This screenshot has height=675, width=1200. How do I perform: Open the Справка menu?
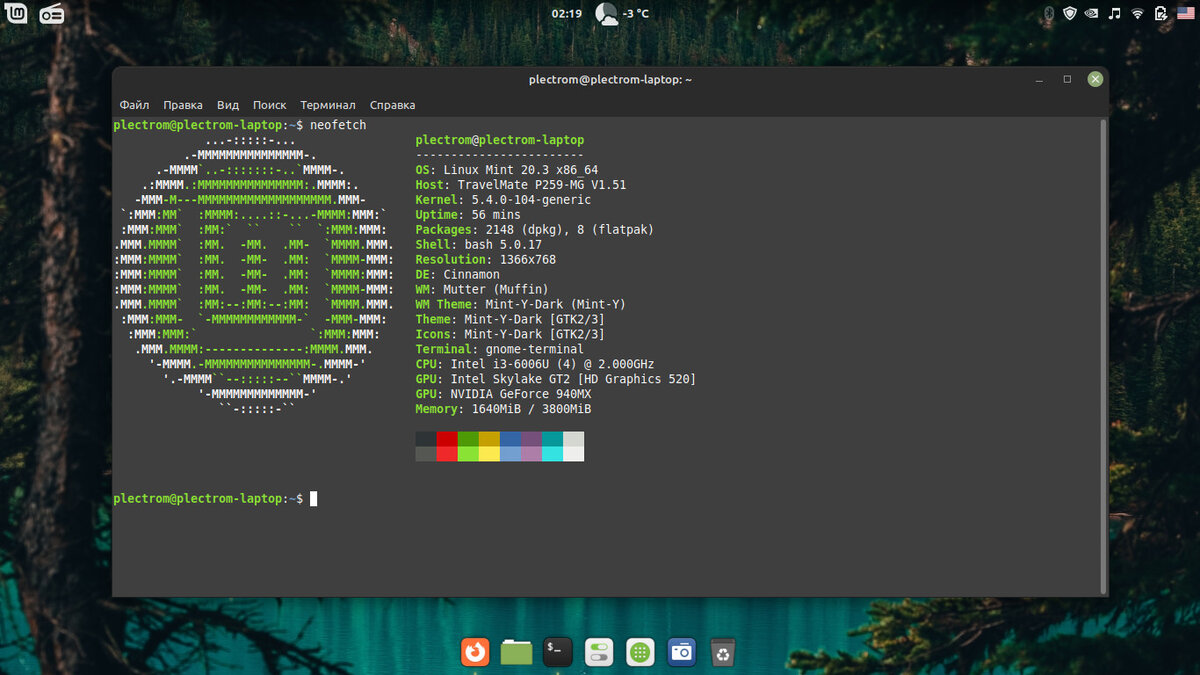tap(393, 105)
